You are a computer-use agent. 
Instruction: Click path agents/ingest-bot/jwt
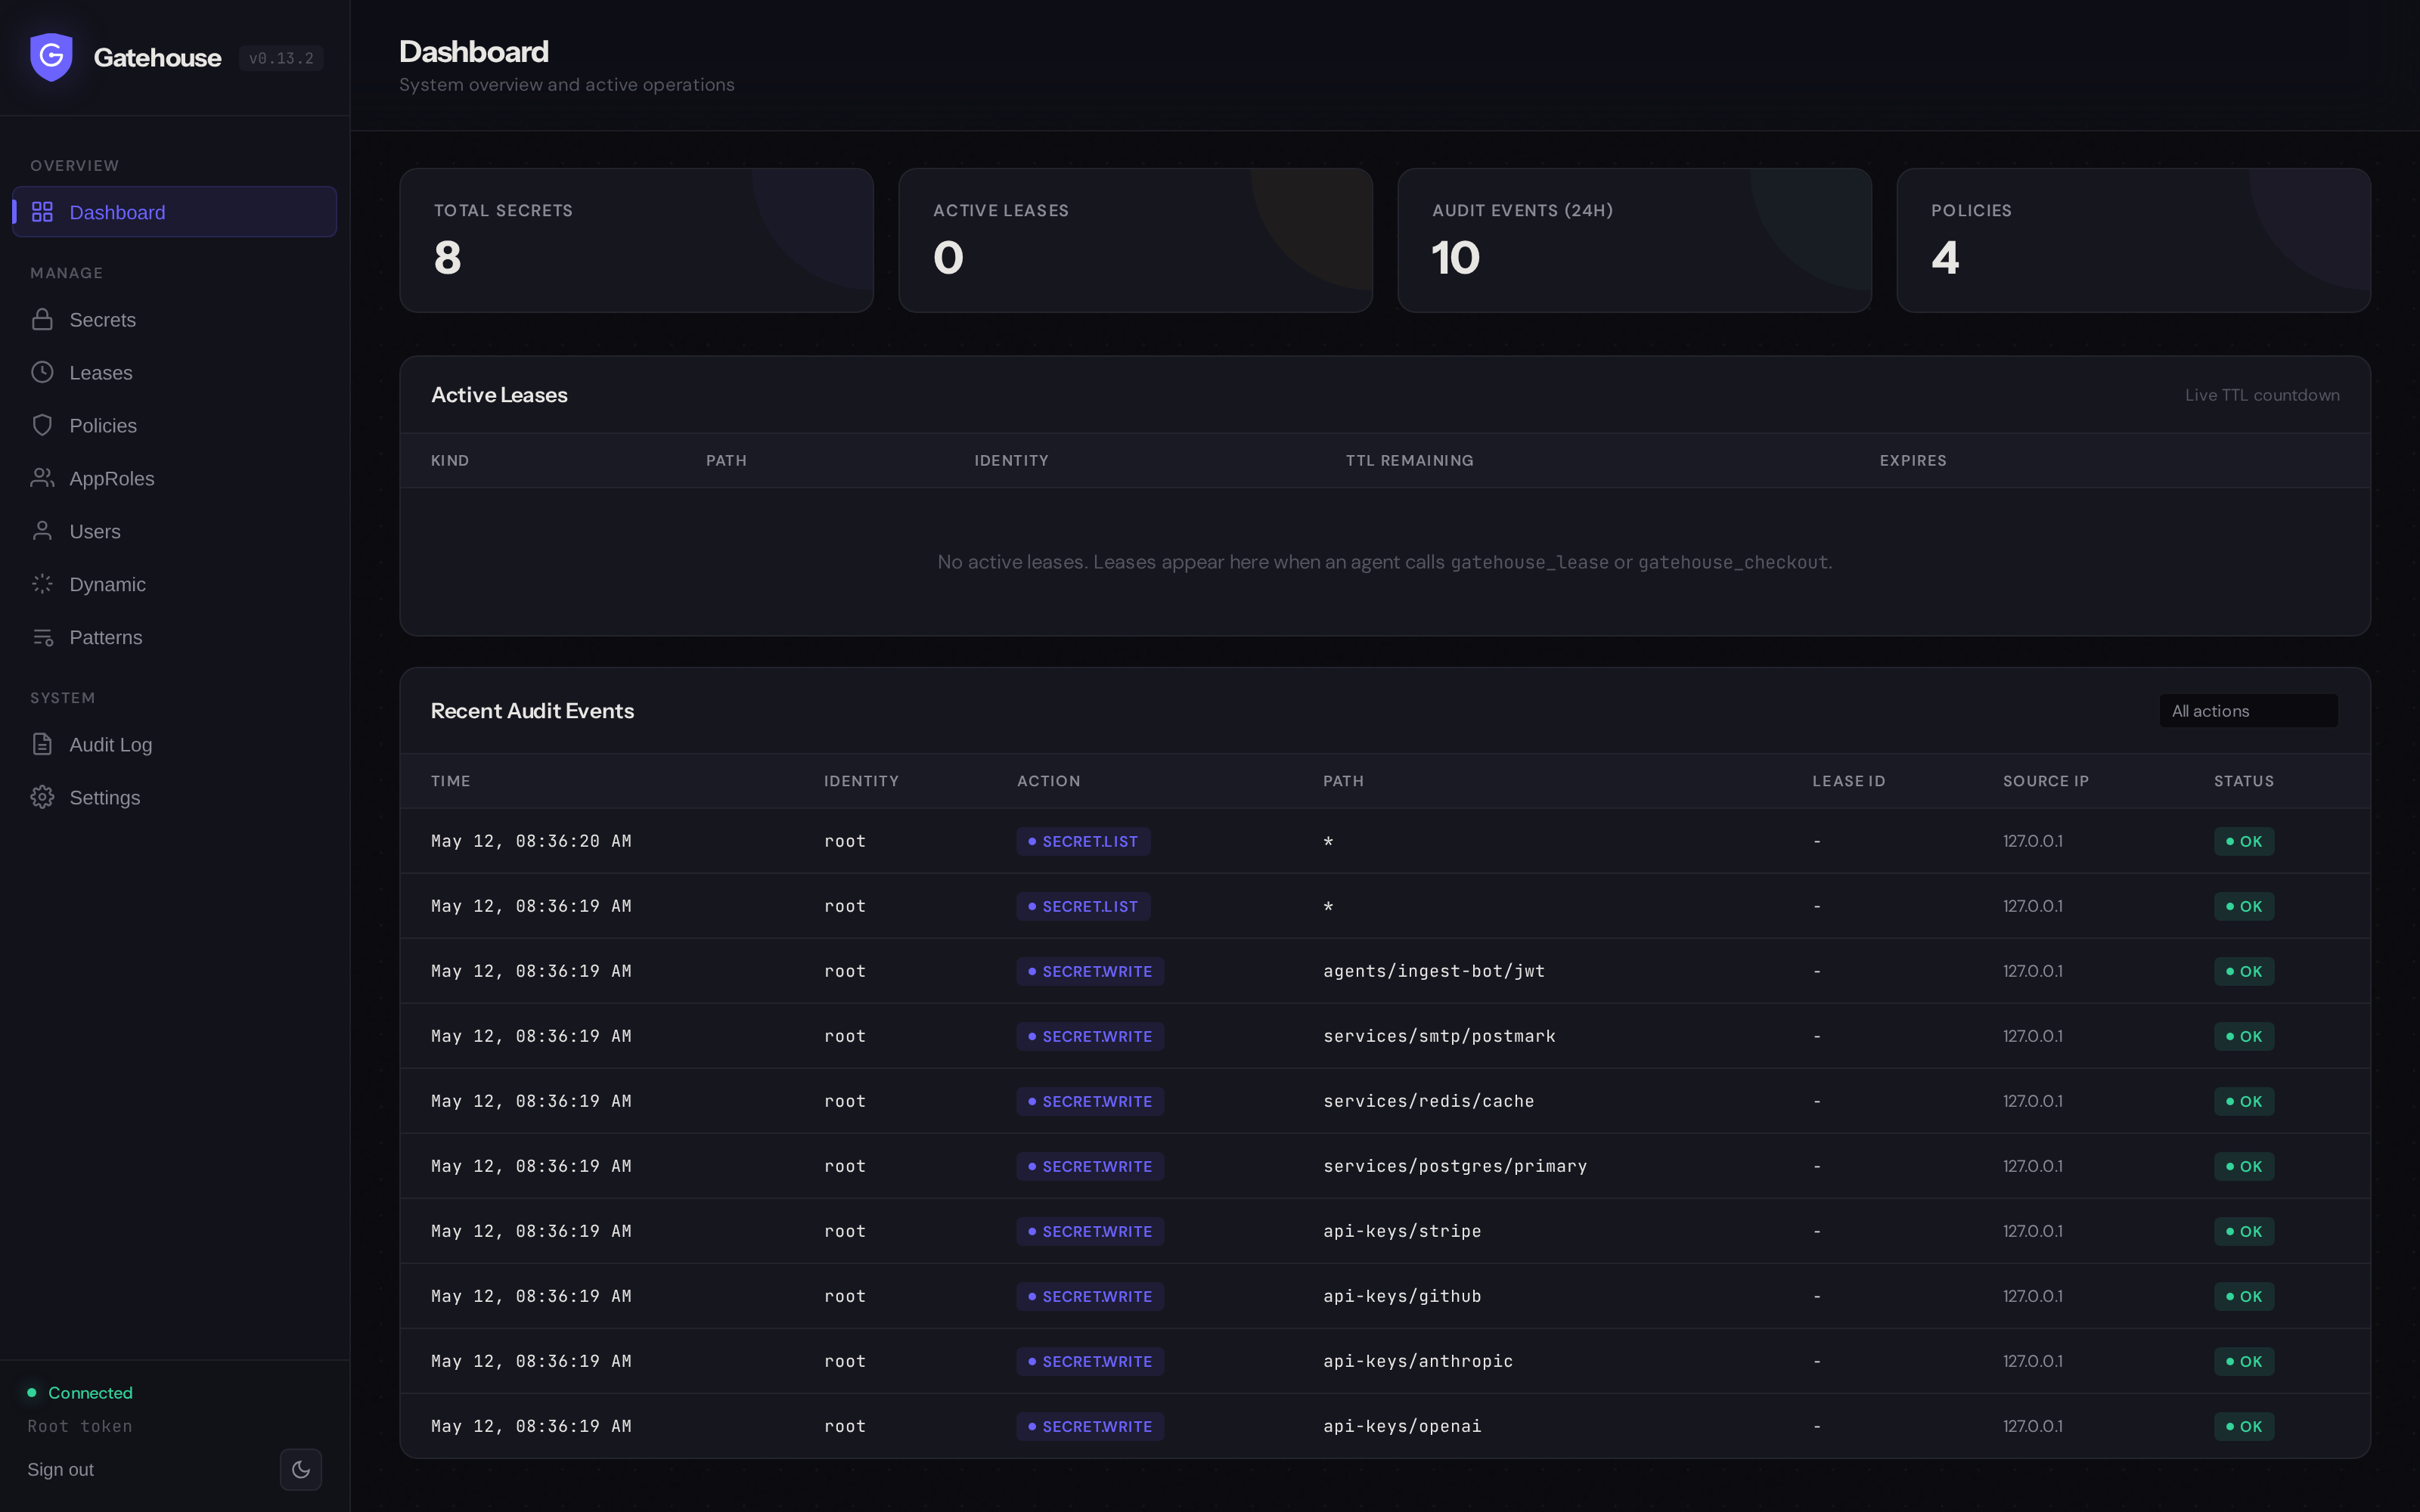coord(1434,971)
